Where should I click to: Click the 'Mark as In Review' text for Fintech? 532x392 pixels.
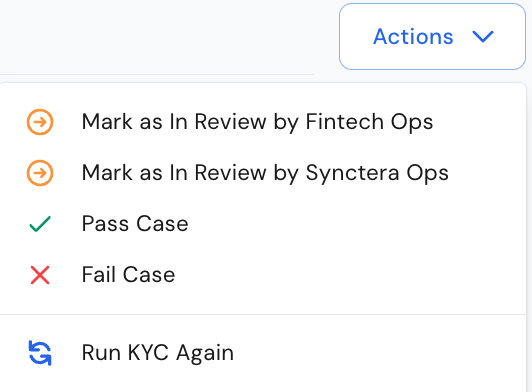pyautogui.click(x=174, y=122)
